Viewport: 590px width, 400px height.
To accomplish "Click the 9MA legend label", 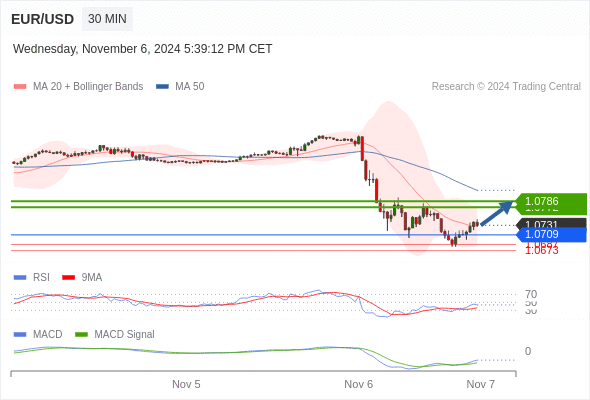I will tap(92, 278).
